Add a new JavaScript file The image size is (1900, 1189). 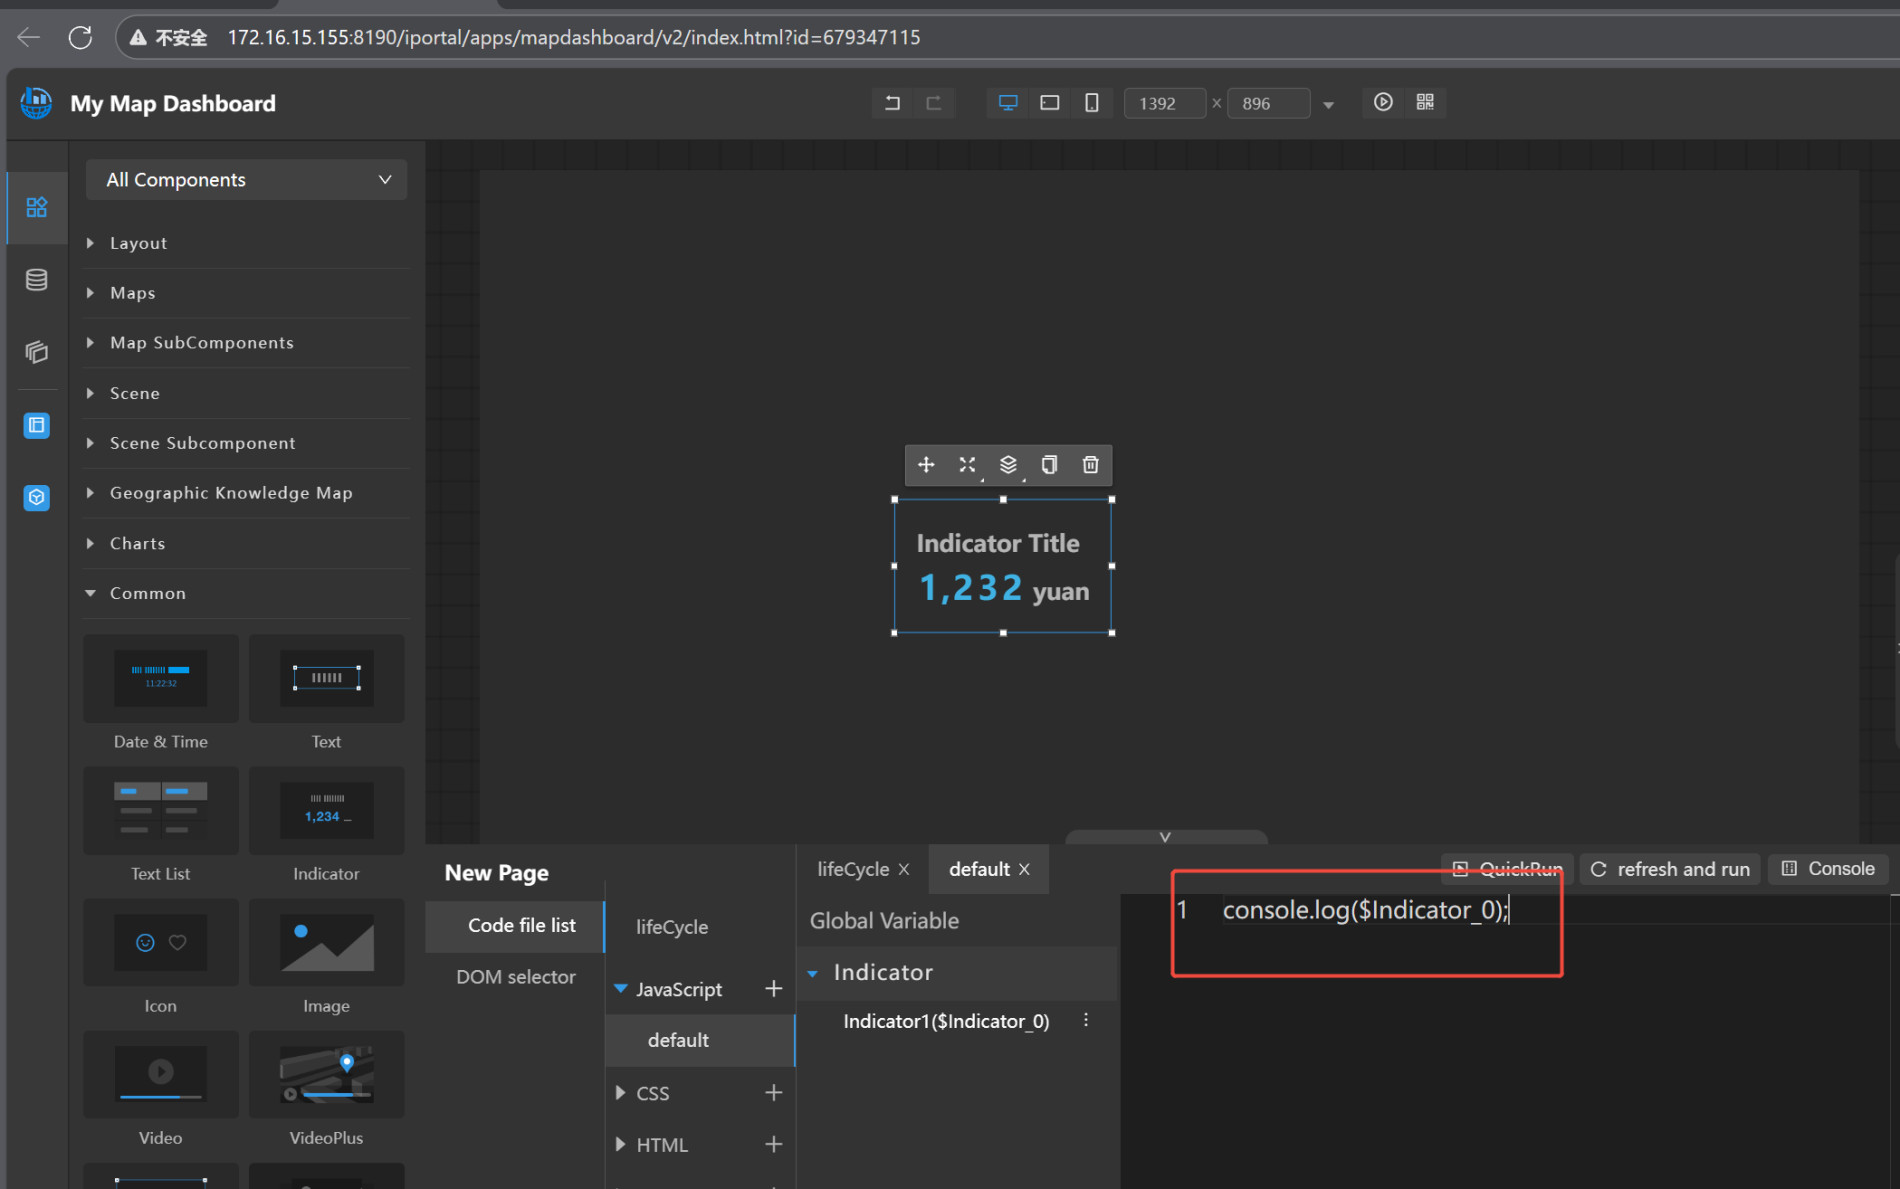[773, 989]
